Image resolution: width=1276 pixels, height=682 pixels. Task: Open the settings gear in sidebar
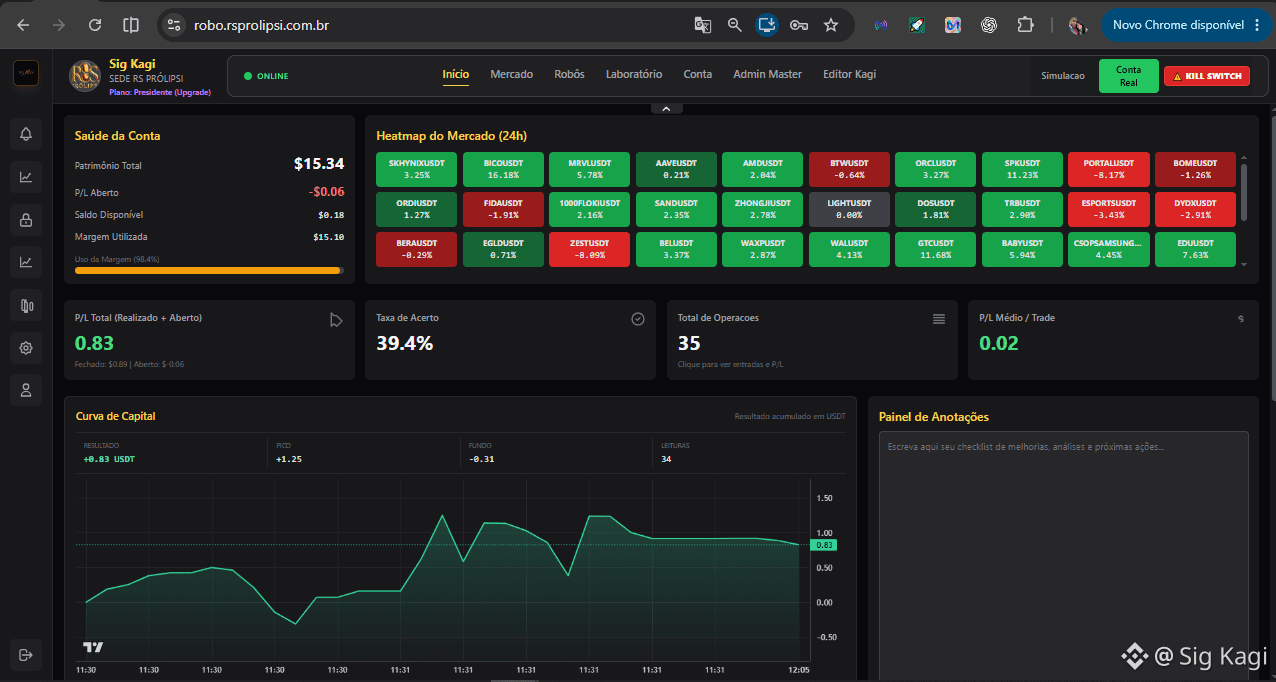(26, 348)
